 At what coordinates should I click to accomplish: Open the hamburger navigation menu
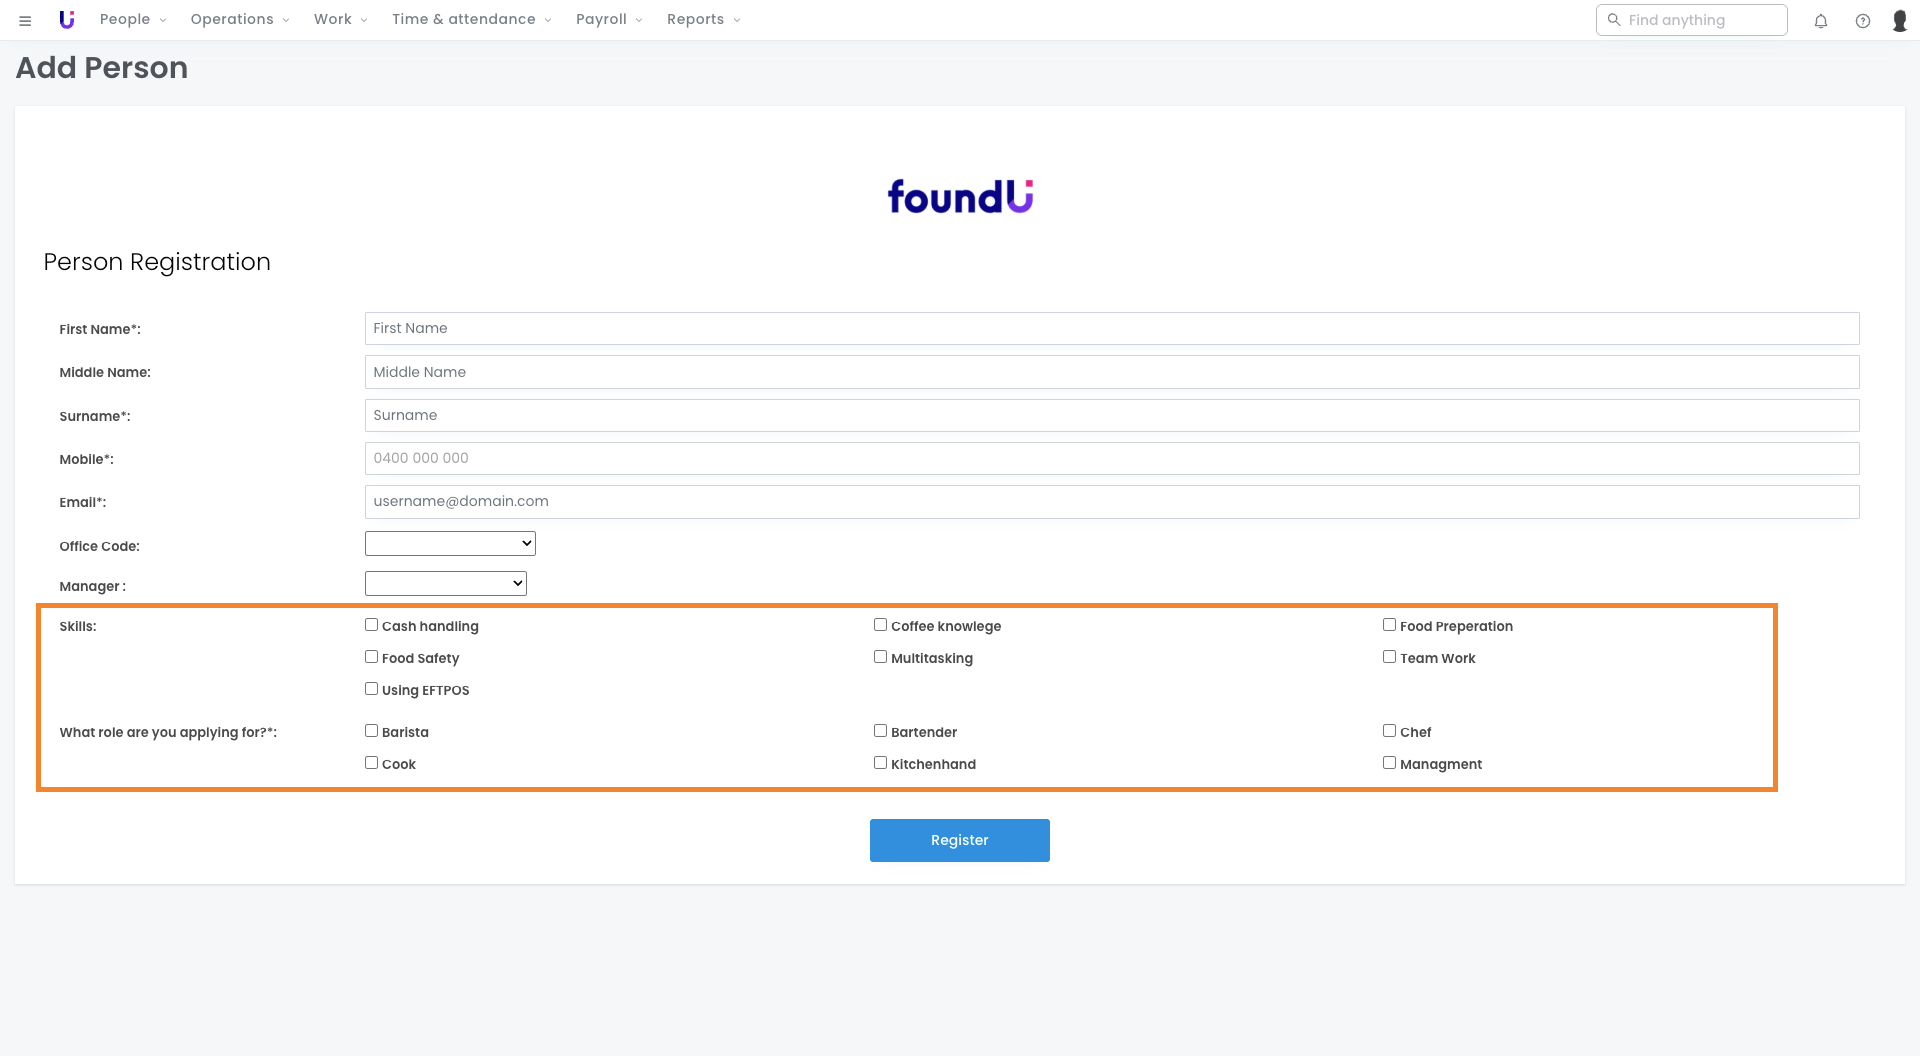pyautogui.click(x=25, y=20)
